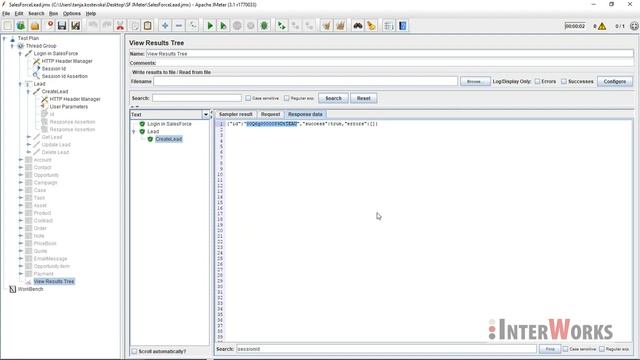Viewport: 640px width, 360px height.
Task: Click the Reset button
Action: [x=363, y=98]
